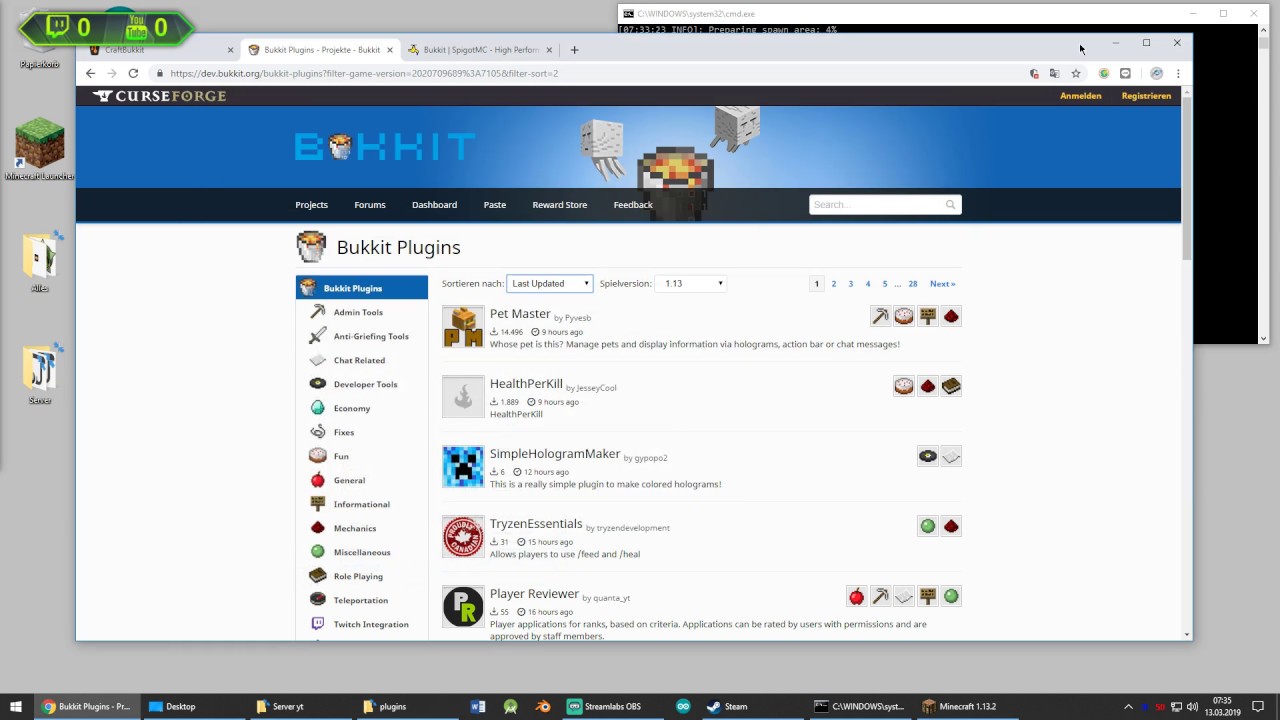Open the Word icon in the taskbar
Screen dimensions: 1280x720
(x=478, y=706)
